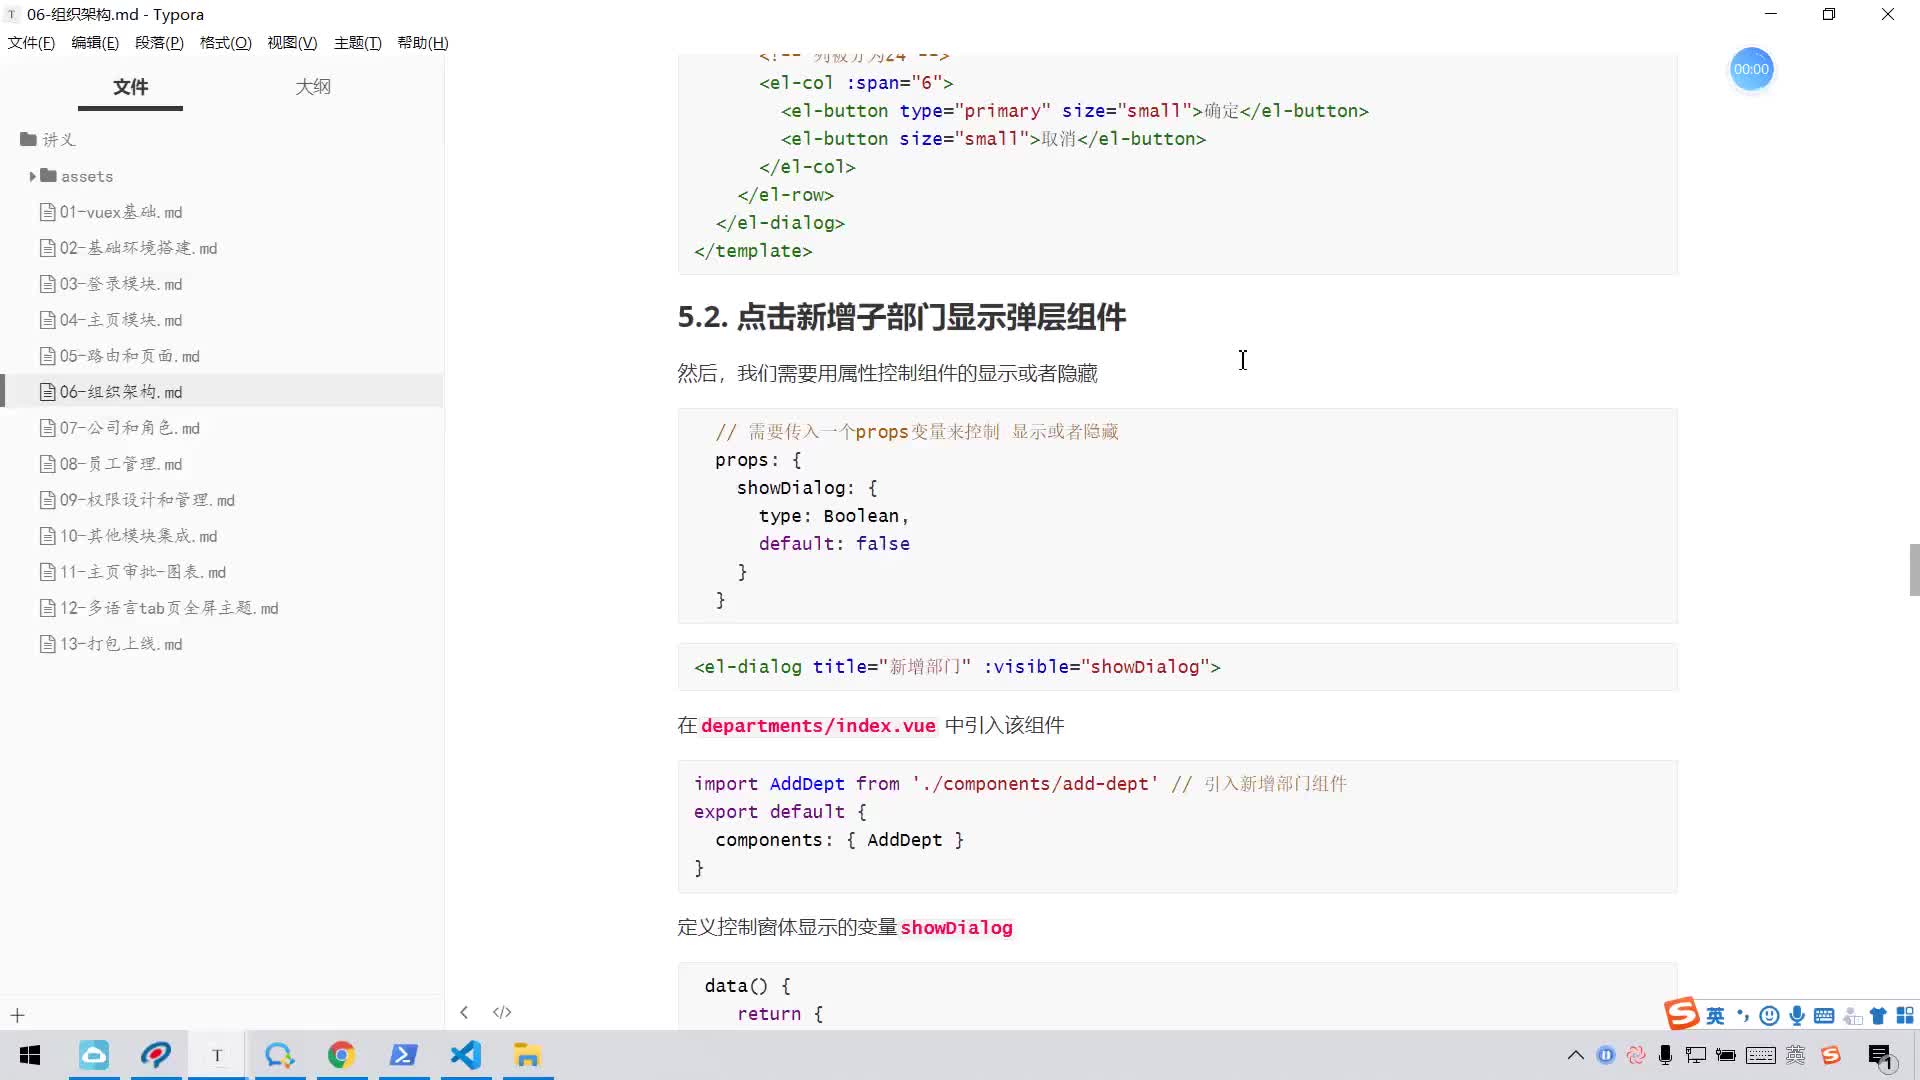Click the blue pause tray icon
Screen dimensions: 1920x1080
click(1606, 1055)
